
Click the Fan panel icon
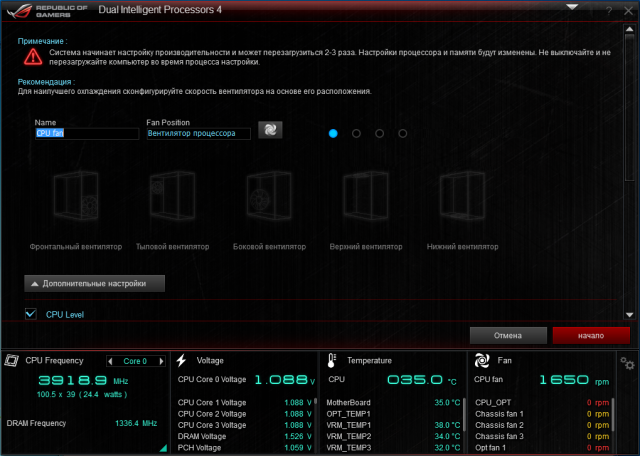point(482,360)
